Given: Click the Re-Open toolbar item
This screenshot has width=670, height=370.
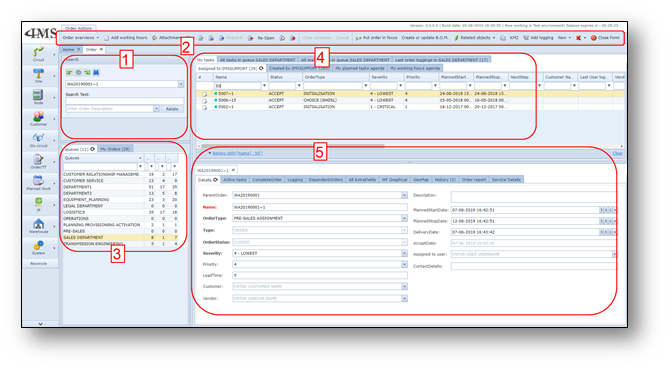Looking at the screenshot, I should 262,38.
